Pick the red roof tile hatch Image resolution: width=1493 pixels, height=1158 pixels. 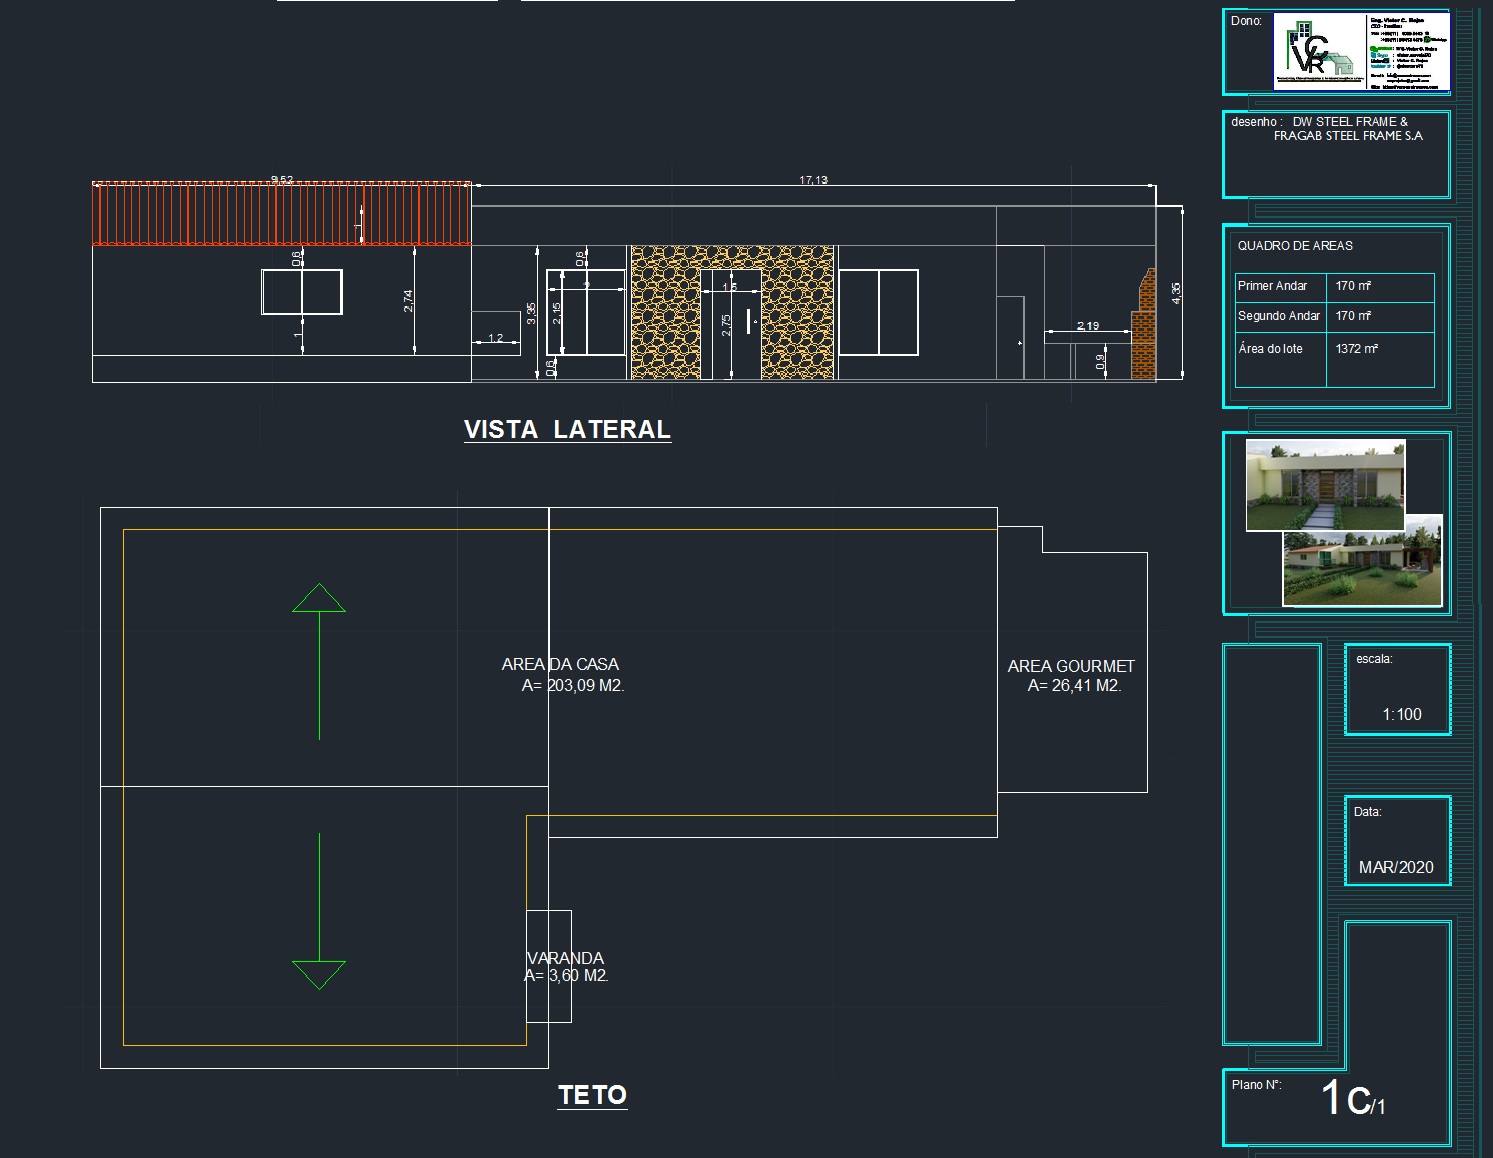(x=281, y=214)
